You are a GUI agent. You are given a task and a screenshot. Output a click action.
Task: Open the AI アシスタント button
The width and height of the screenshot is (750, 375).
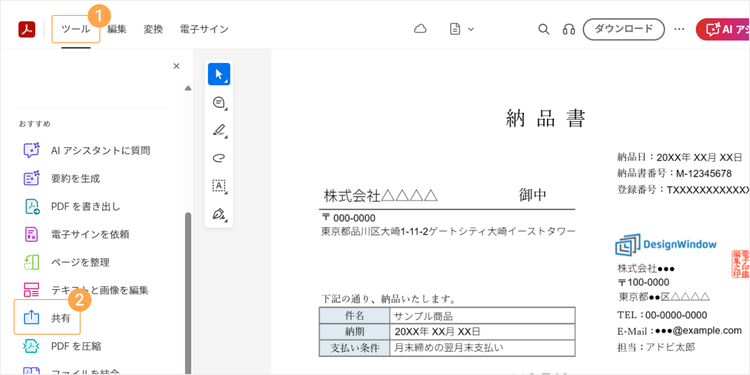723,29
